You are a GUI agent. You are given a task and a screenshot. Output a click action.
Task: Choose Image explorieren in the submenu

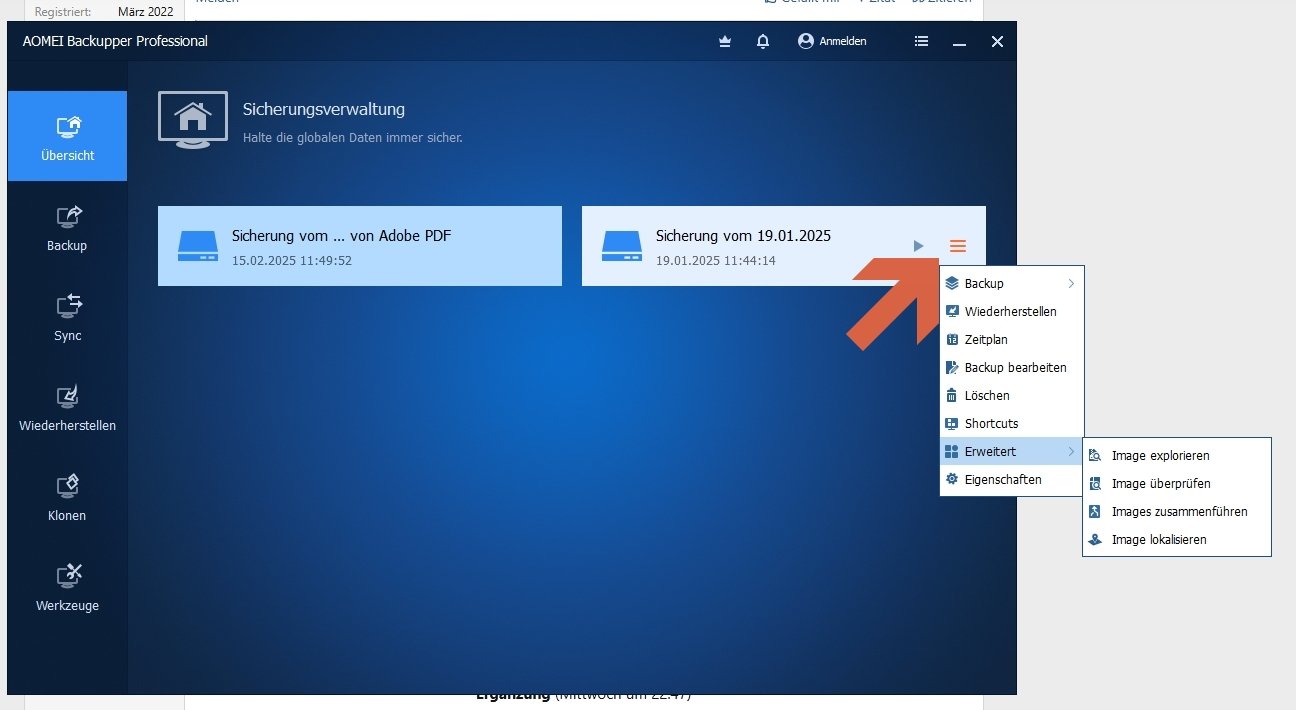point(1177,456)
